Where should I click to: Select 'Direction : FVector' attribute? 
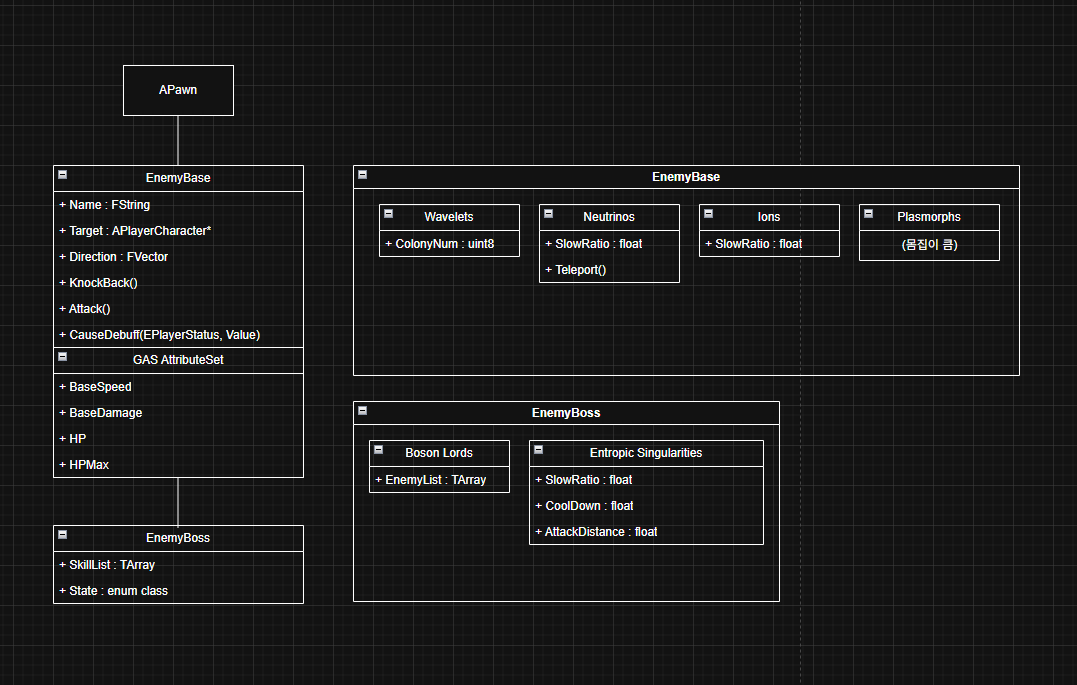[x=179, y=257]
